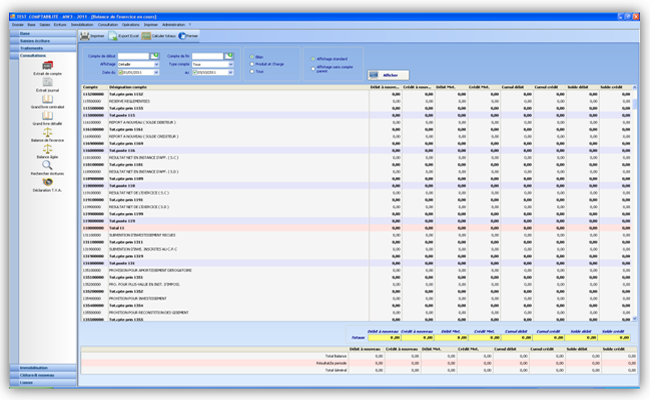Click the Compte de fin input field
Viewport: 650px width, 400px height.
pyautogui.click(x=207, y=56)
